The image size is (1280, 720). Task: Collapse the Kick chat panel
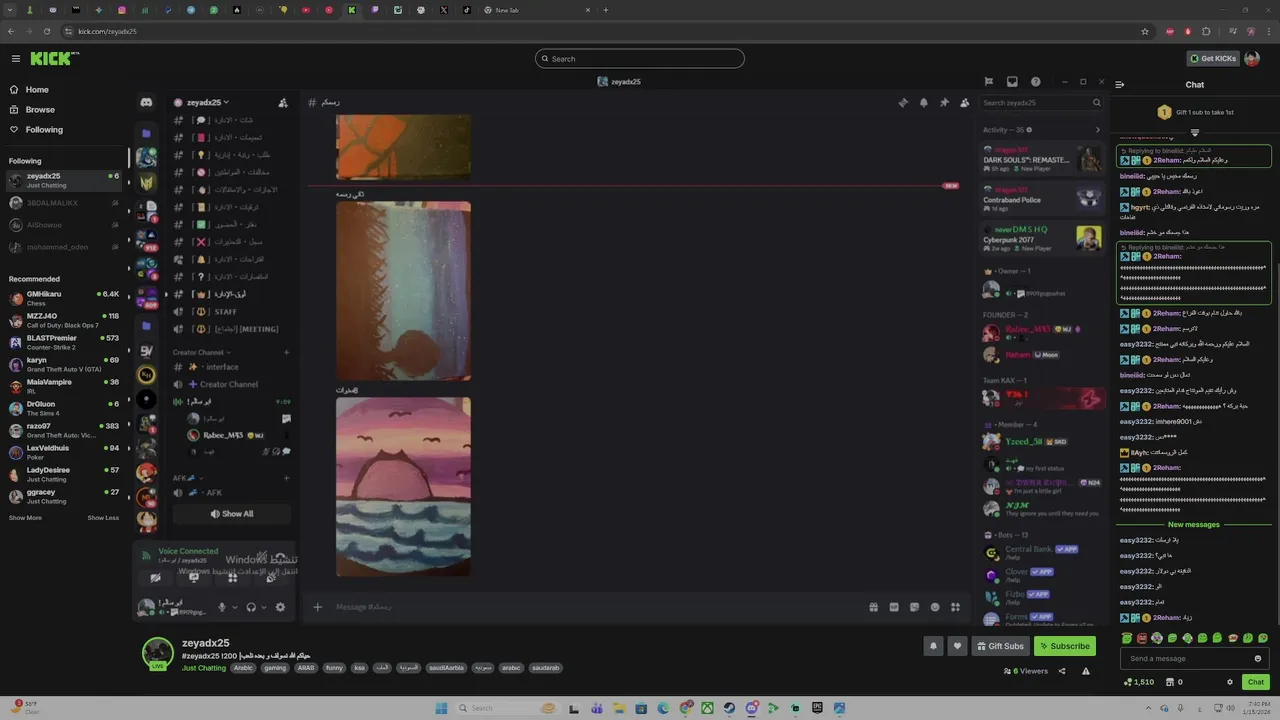point(1120,85)
